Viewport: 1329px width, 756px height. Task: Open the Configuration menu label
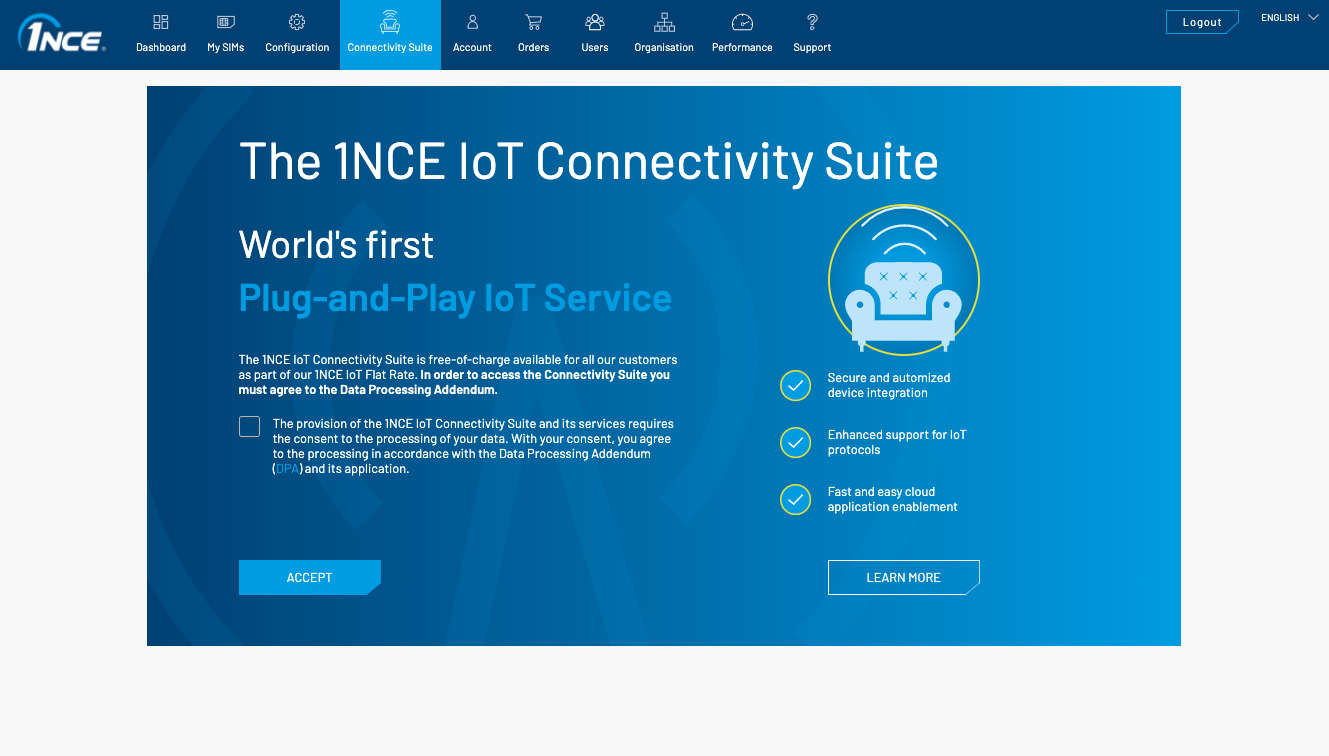(x=297, y=47)
